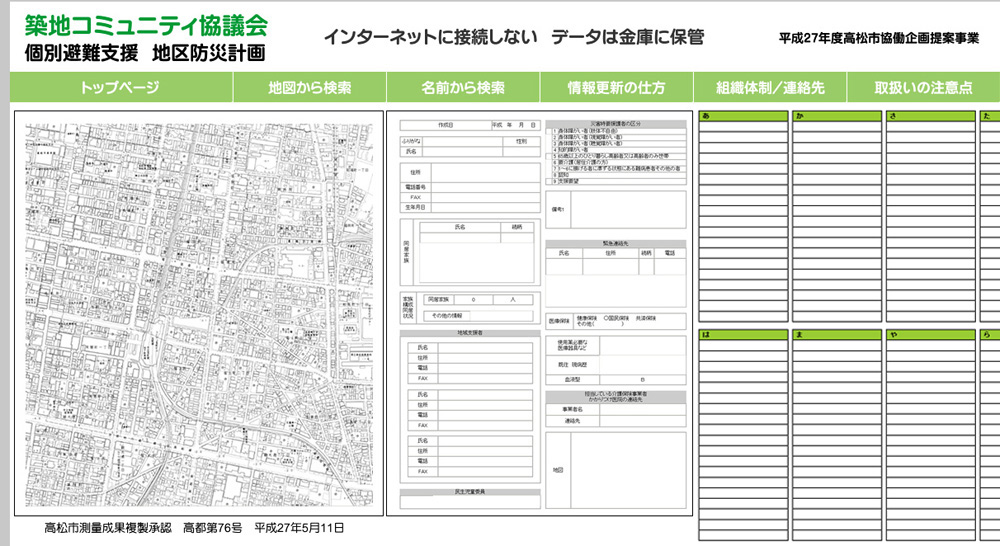
Task: Select the や index column header
Action: pos(928,334)
